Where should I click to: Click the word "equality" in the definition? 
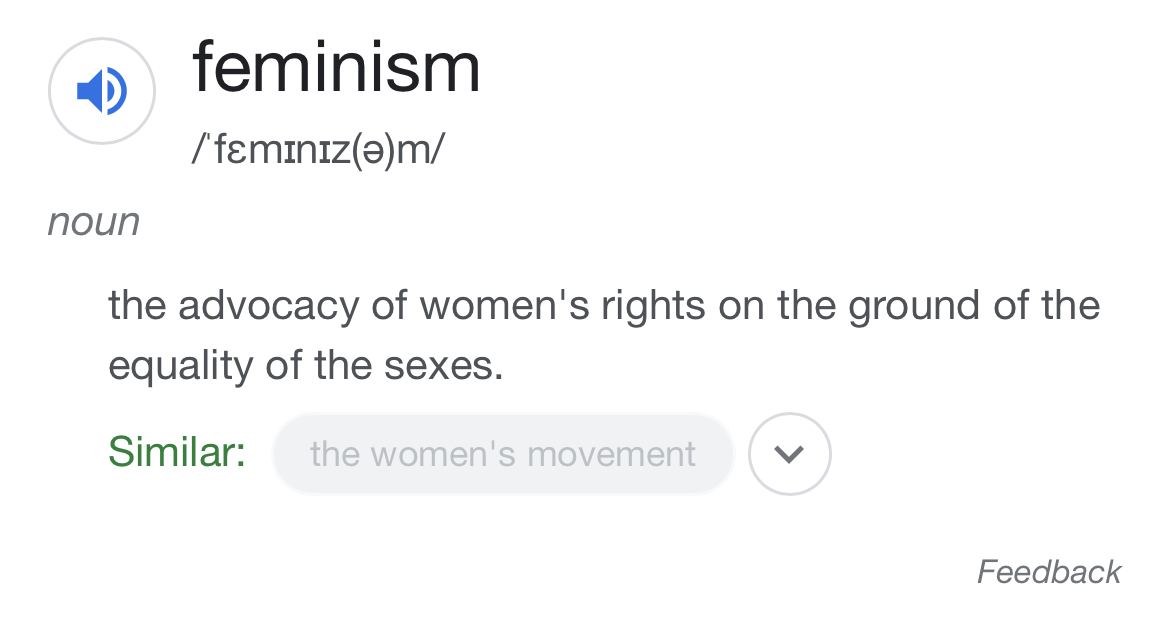click(181, 367)
